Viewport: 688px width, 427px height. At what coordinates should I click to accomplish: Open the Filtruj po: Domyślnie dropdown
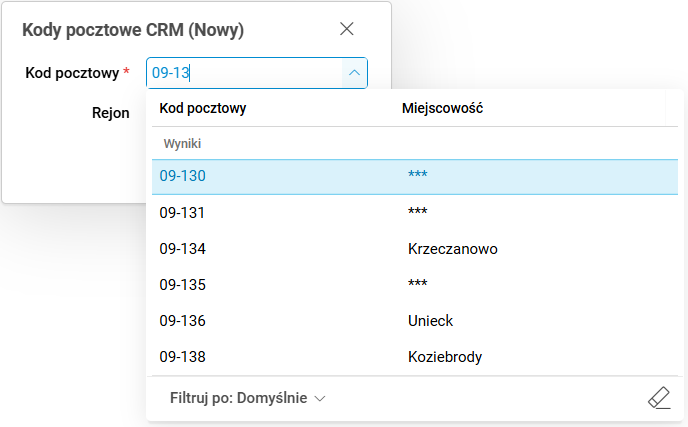(x=247, y=398)
